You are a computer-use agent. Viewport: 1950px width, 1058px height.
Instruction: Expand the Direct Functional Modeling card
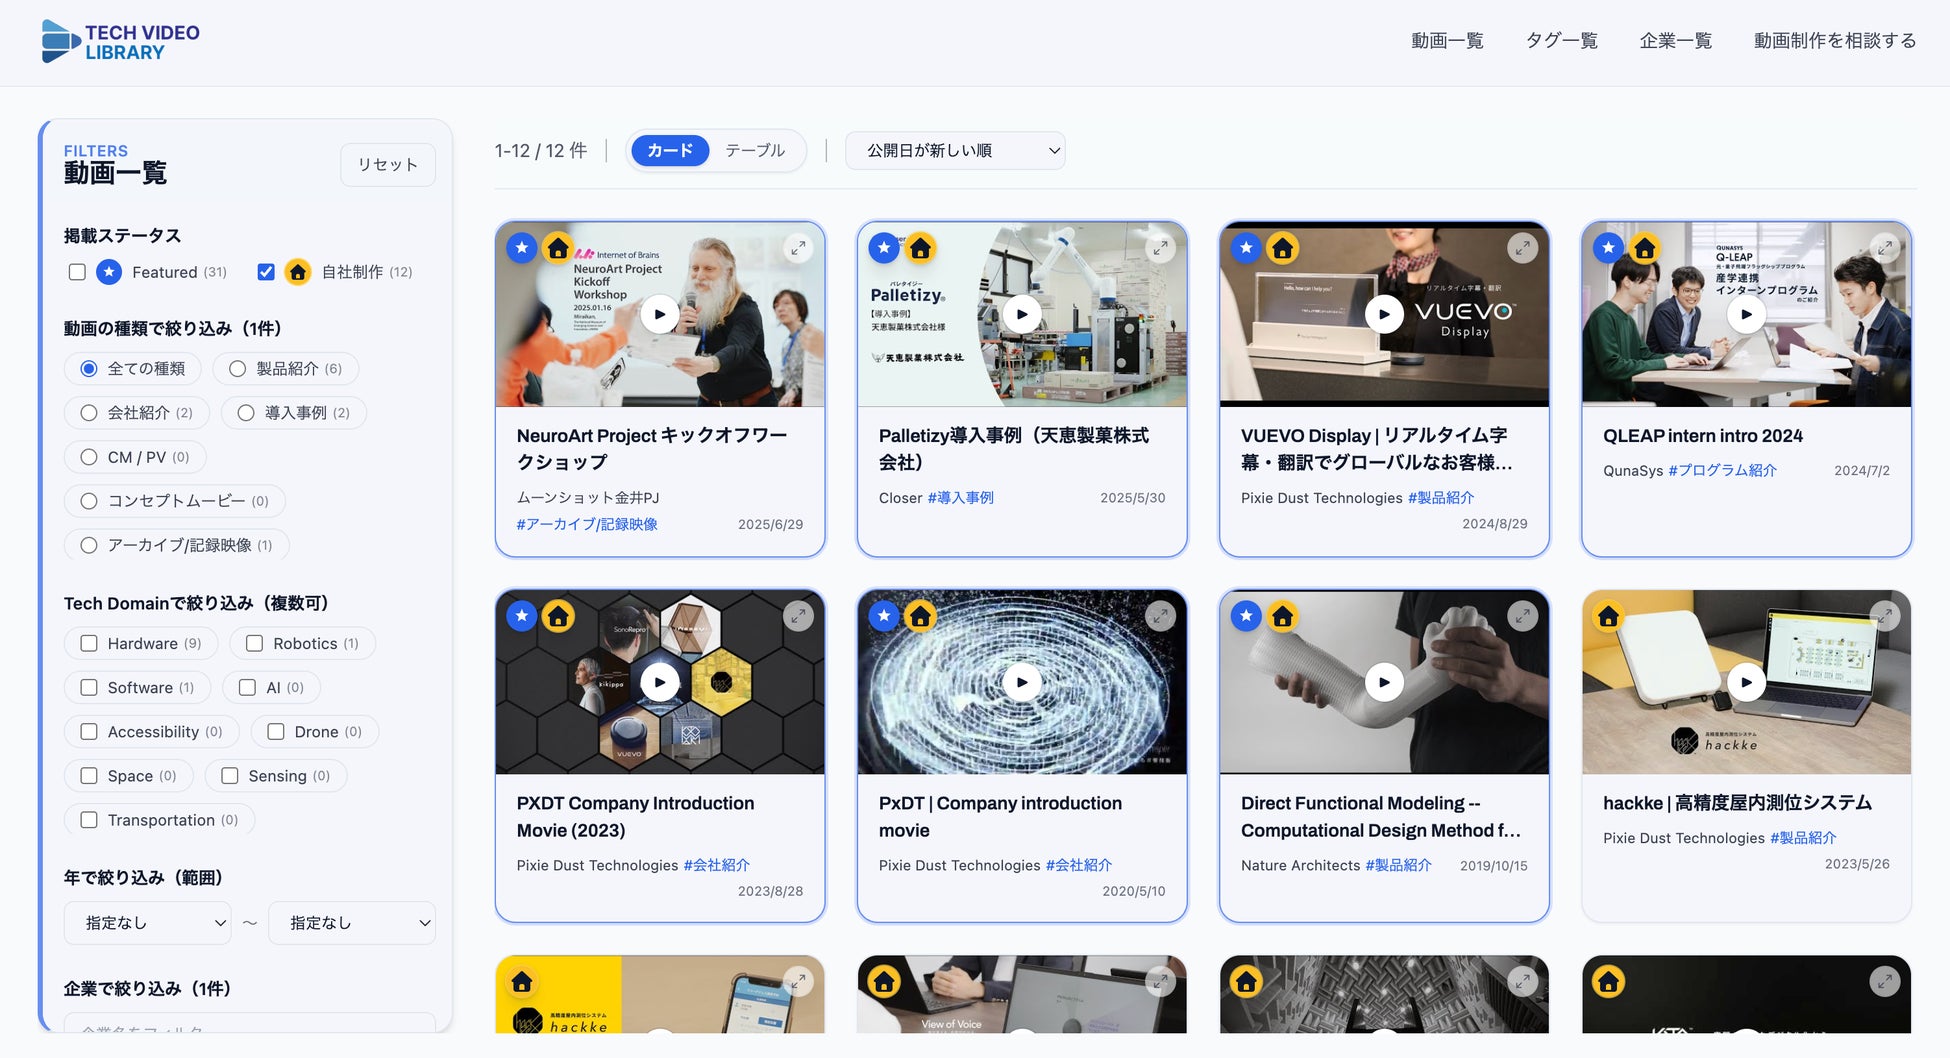click(x=1522, y=616)
